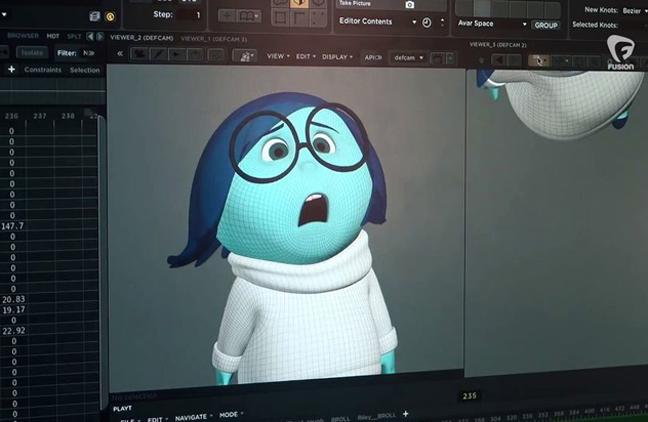Viewport: 648px width, 422px height.
Task: Click the double-chevron collapse icon before viewer tools
Action: pyautogui.click(x=120, y=53)
